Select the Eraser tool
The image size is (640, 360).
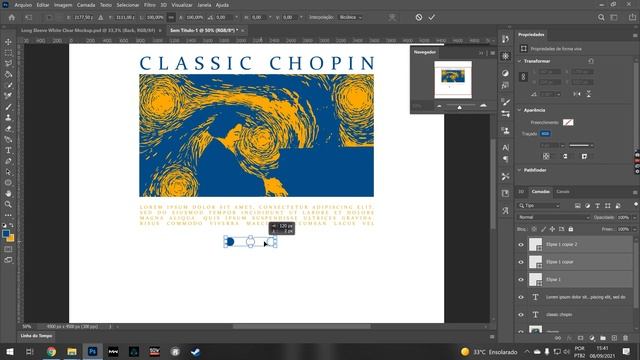[x=8, y=129]
